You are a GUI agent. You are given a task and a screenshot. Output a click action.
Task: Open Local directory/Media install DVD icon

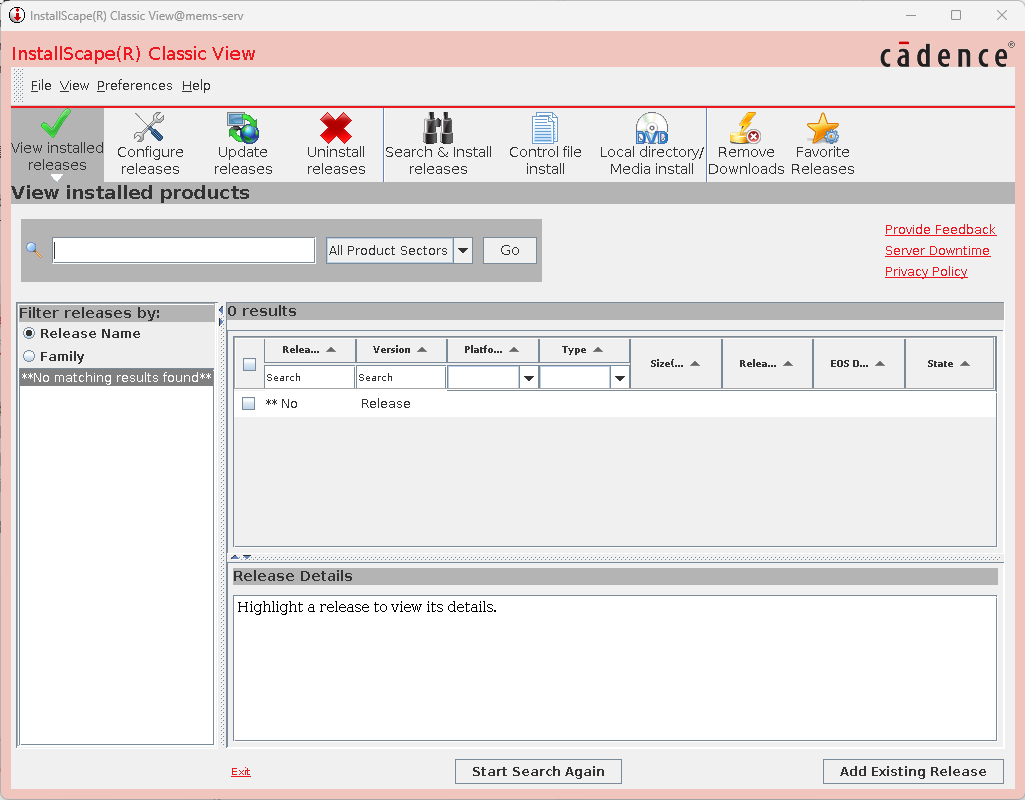coord(652,127)
